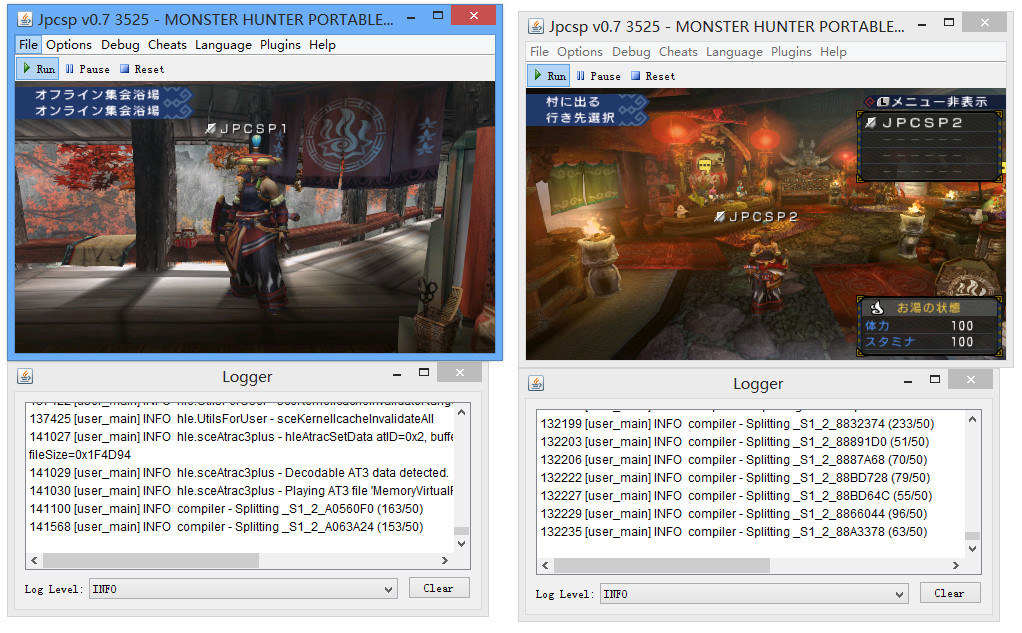Clear the right Logger output
Viewport: 1022px width, 633px height.
pos(949,593)
